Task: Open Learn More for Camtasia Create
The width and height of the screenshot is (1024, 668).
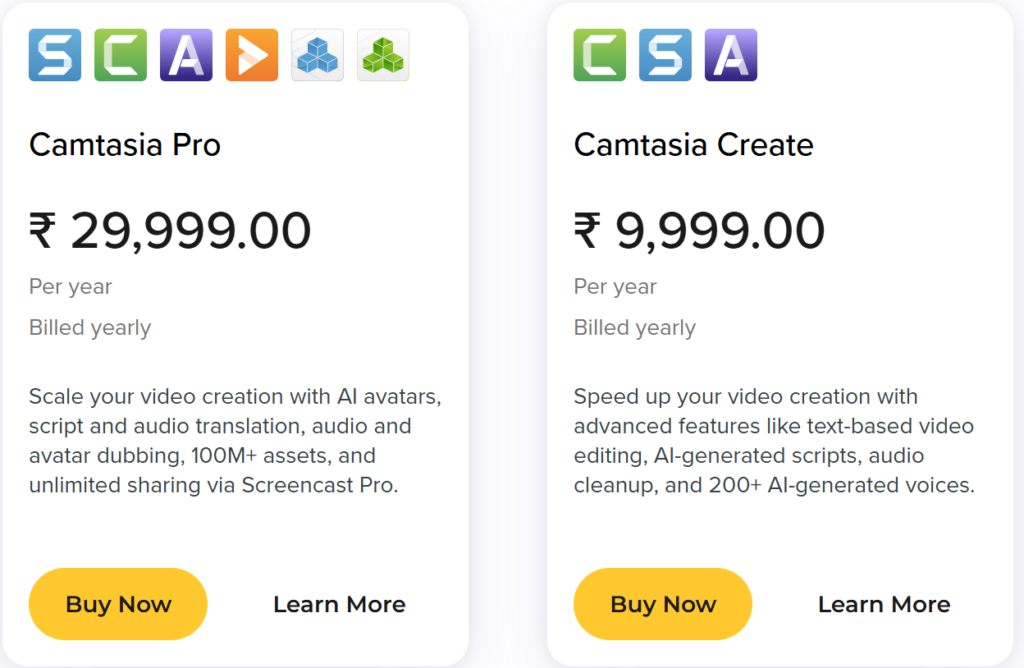Action: pos(884,604)
